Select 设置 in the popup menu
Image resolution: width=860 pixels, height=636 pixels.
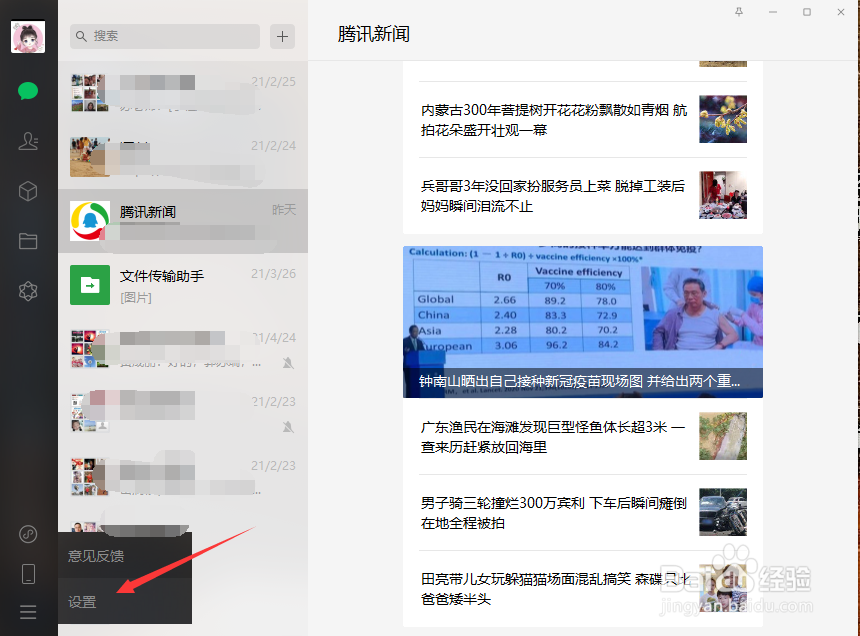125,601
